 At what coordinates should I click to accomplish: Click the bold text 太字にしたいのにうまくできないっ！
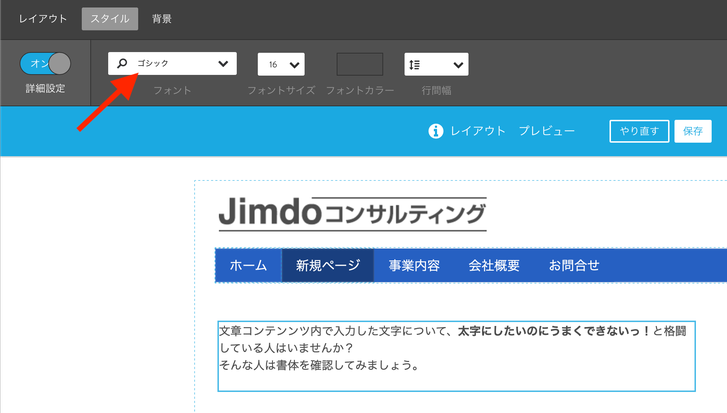point(555,331)
